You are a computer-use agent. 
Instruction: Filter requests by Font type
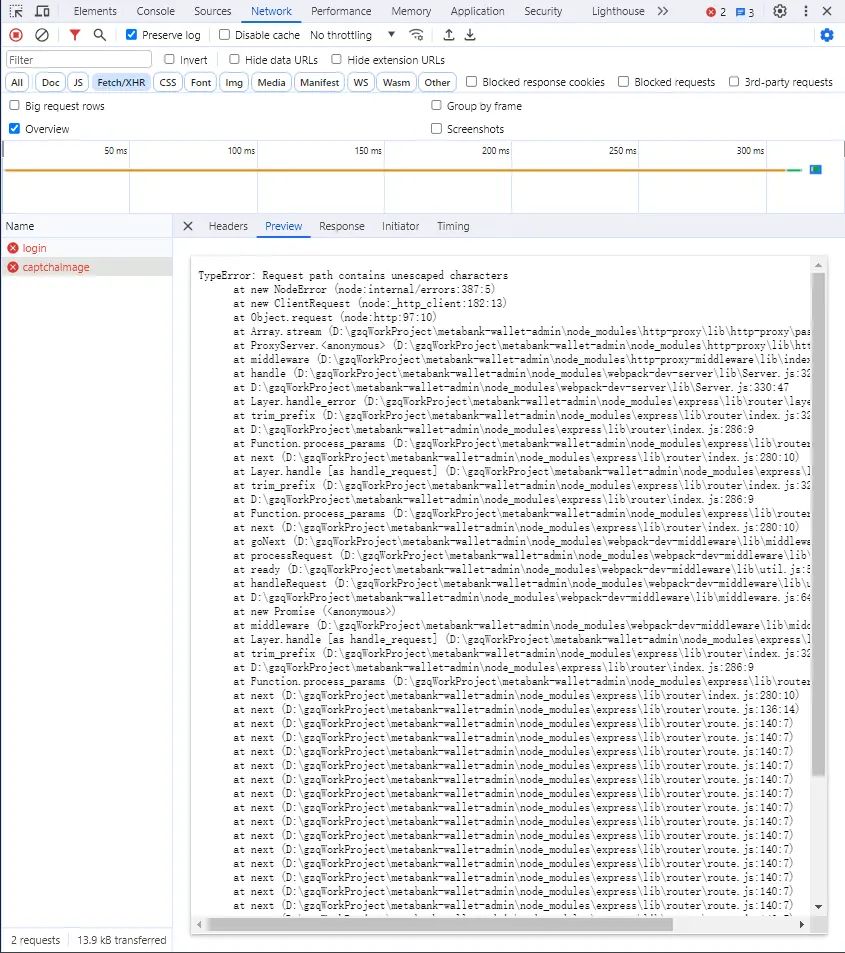pos(201,83)
